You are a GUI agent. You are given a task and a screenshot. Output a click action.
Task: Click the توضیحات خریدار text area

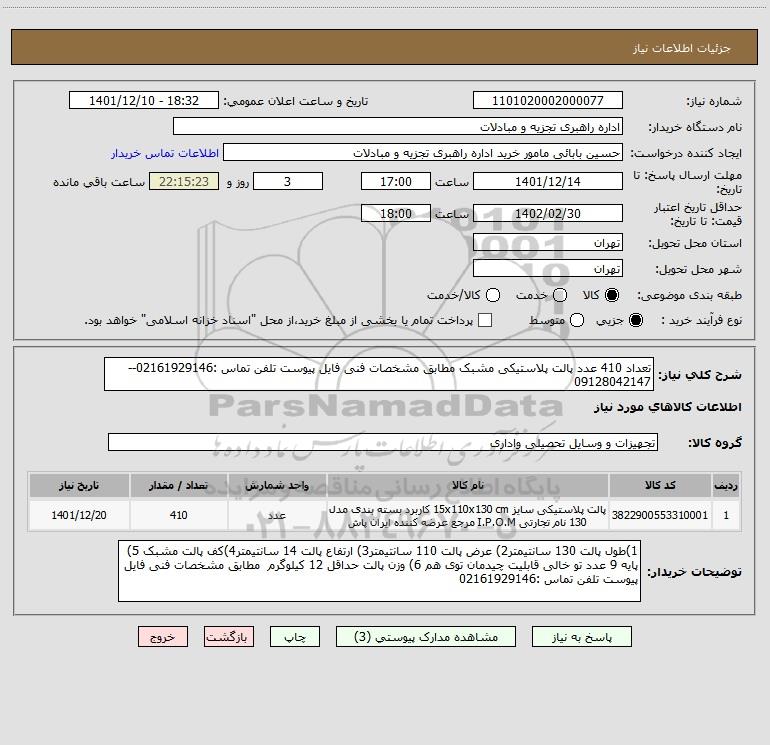pos(379,571)
